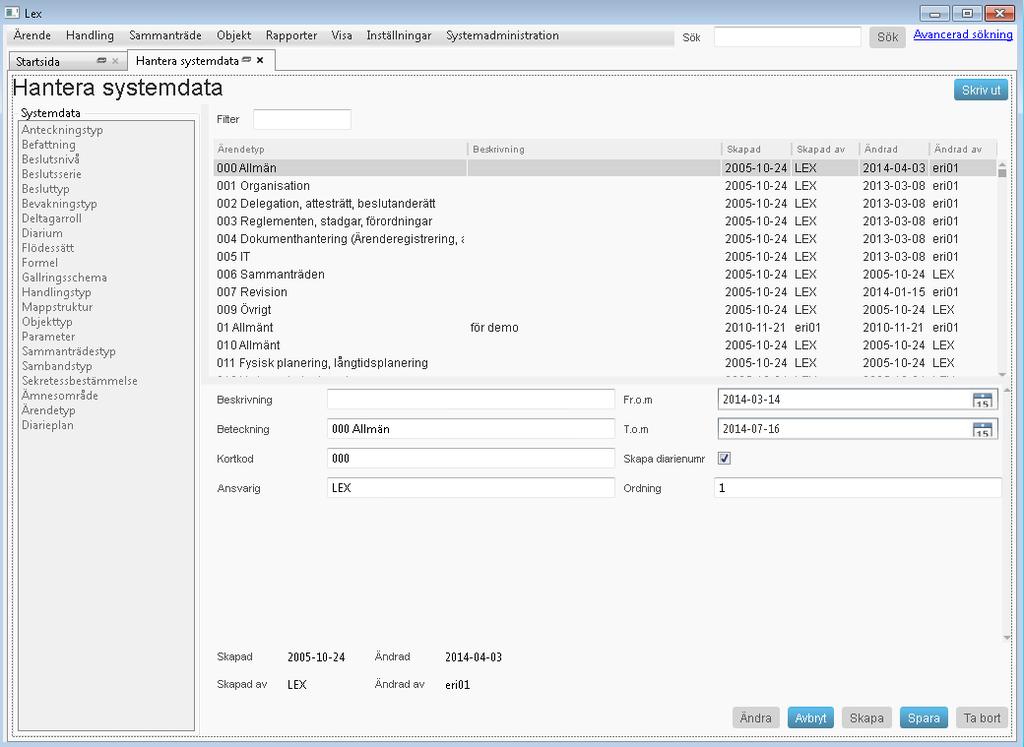Select Anteckningstyp in Systemdata list

(62, 130)
